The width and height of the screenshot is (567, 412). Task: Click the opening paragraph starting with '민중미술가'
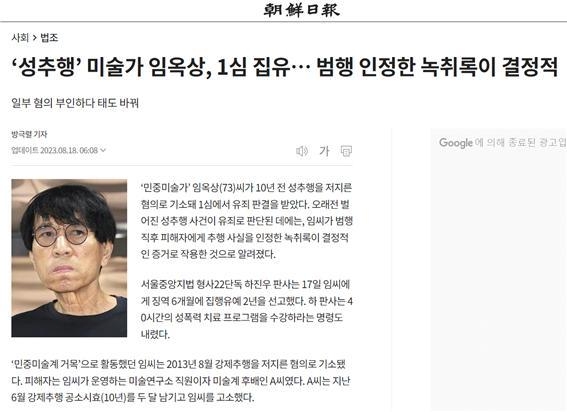coord(246,221)
